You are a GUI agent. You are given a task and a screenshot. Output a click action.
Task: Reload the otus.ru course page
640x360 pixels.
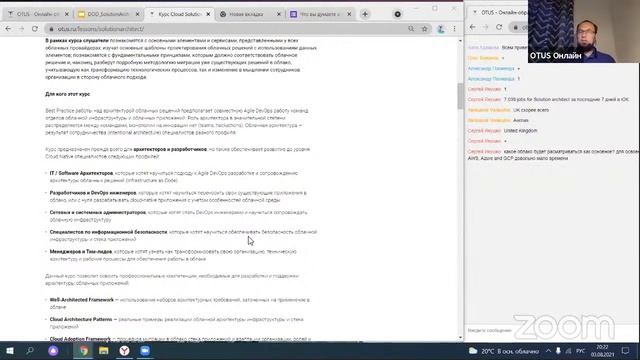35,29
